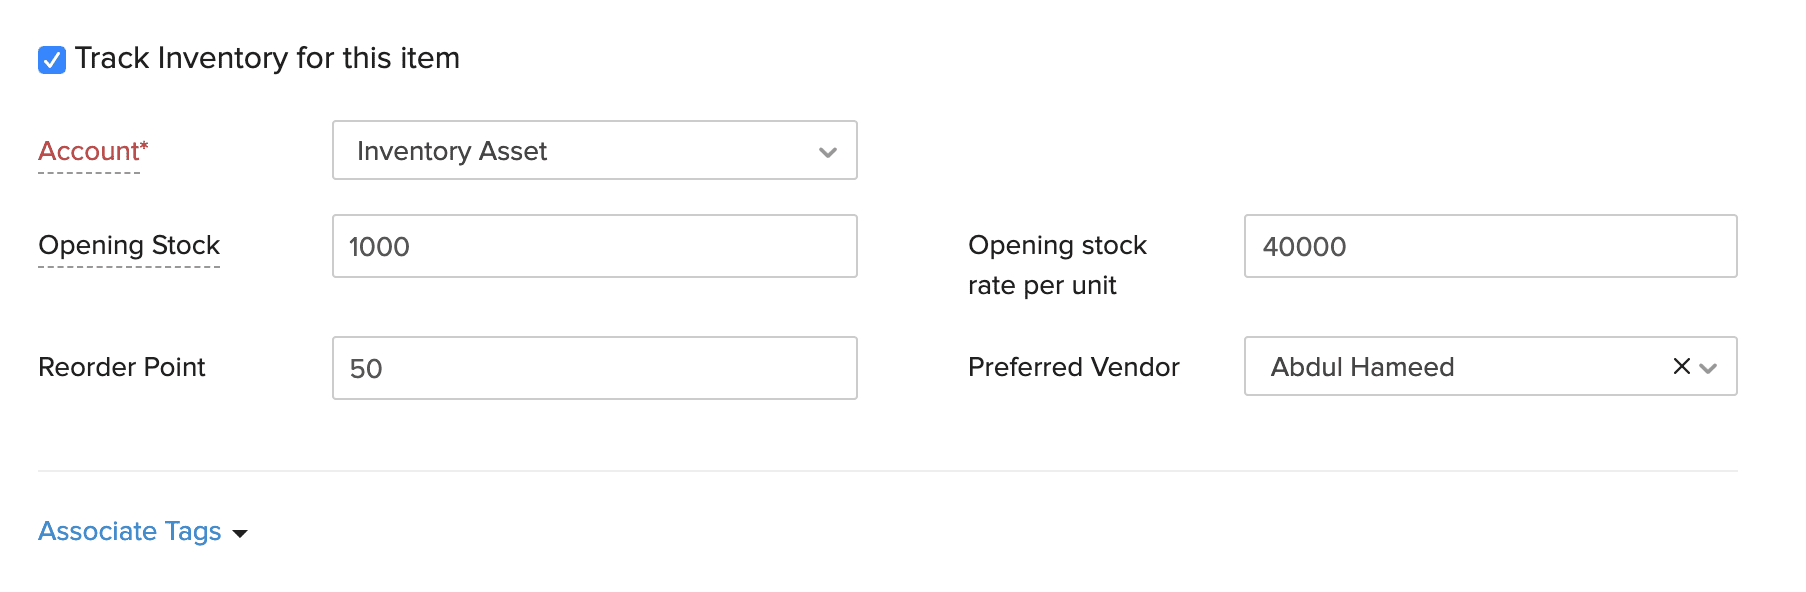
Task: Click the chevron in the Account dropdown
Action: click(827, 152)
